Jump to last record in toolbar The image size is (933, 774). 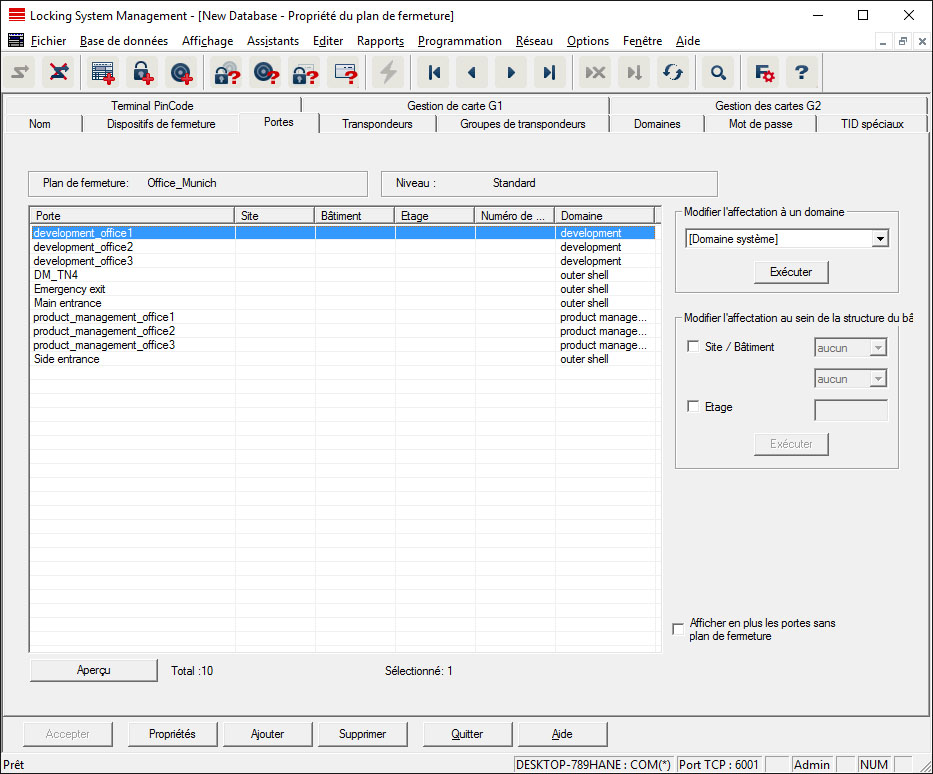[x=549, y=72]
